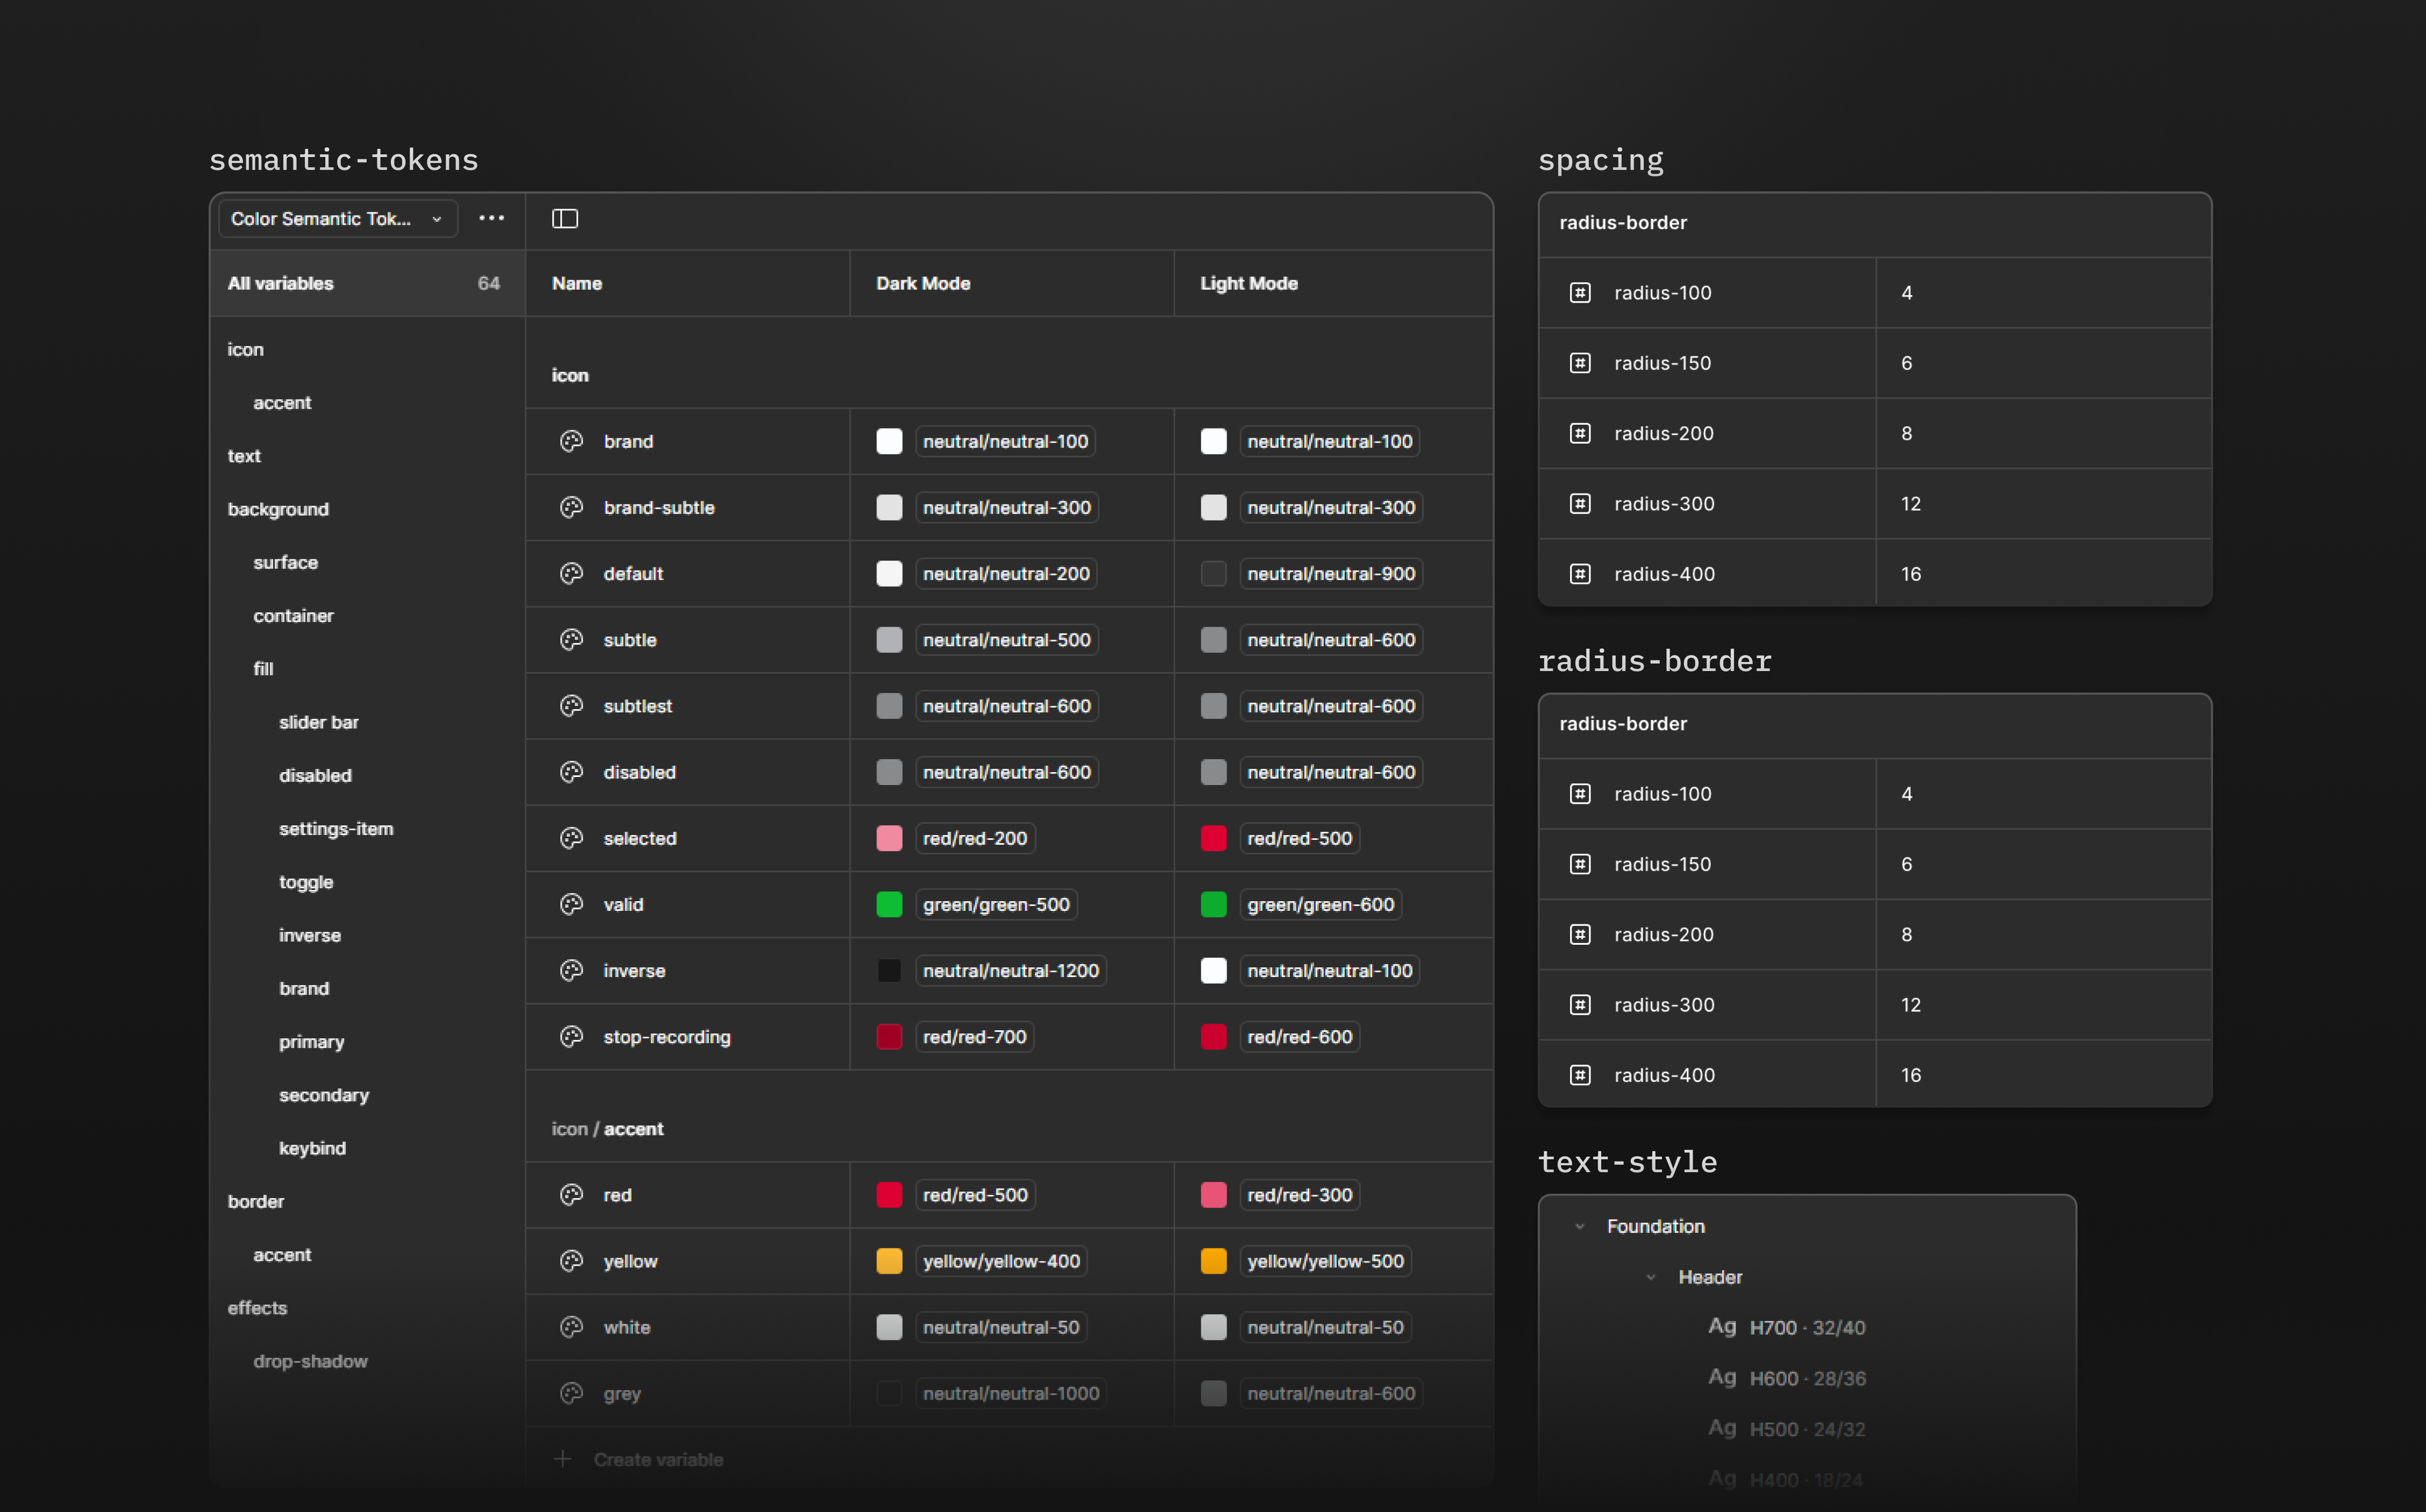Collapse the Header text style subgroup

1650,1277
